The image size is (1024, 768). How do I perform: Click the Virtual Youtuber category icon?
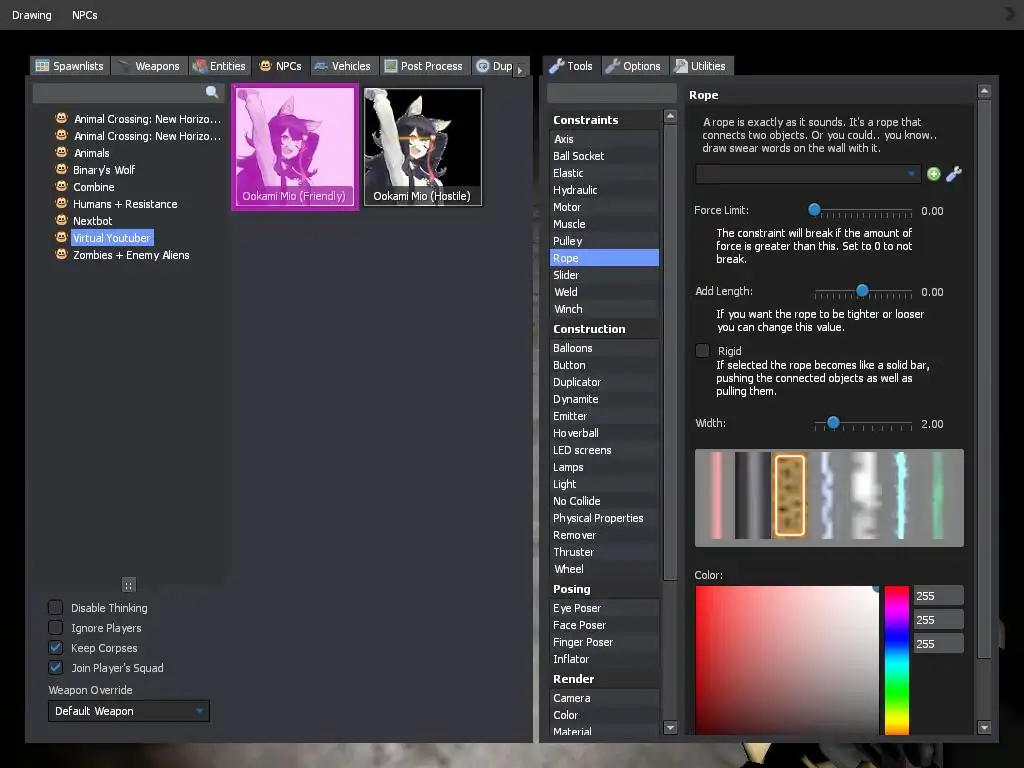point(61,237)
